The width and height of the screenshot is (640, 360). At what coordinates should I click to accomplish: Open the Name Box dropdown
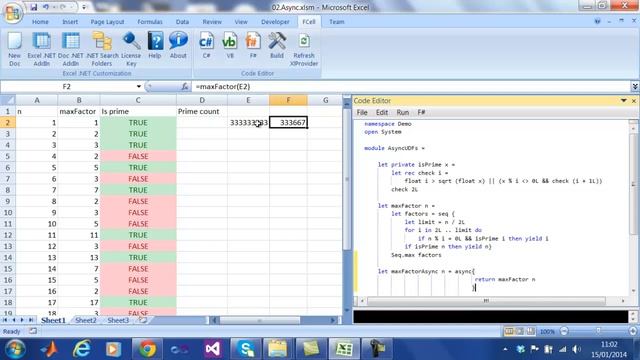[139, 87]
